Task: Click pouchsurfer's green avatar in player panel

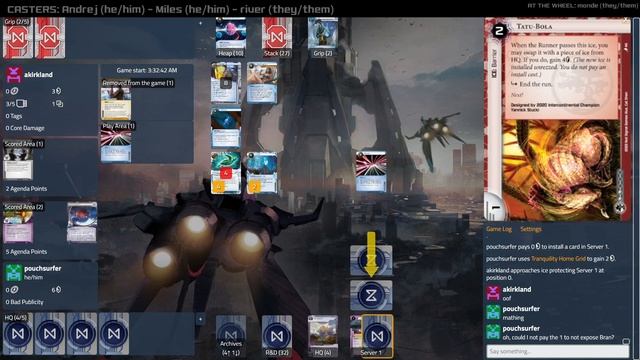Action: click(13, 272)
